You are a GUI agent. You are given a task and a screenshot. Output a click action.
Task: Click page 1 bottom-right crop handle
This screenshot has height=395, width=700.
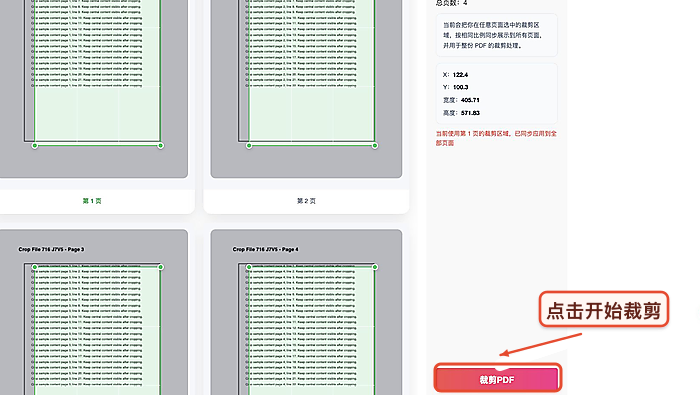click(161, 146)
